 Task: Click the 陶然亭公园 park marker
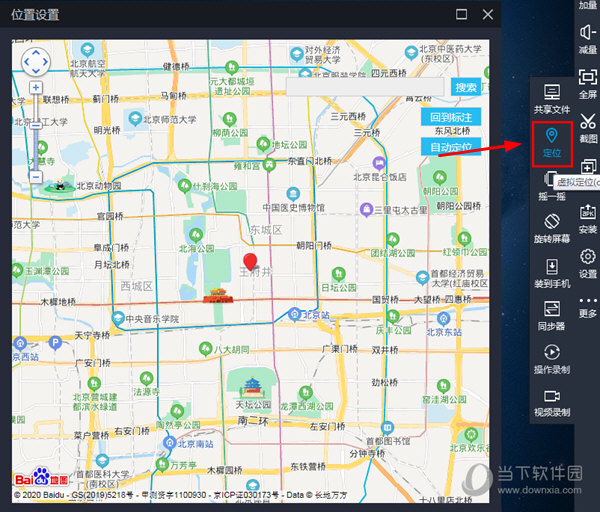(177, 411)
